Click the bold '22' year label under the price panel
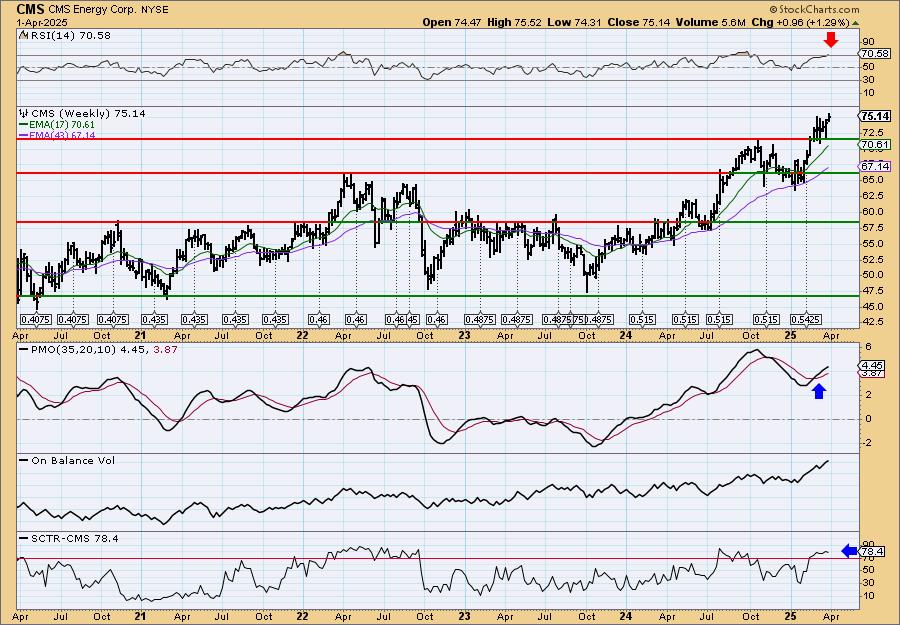This screenshot has height=625, width=900. (x=302, y=336)
